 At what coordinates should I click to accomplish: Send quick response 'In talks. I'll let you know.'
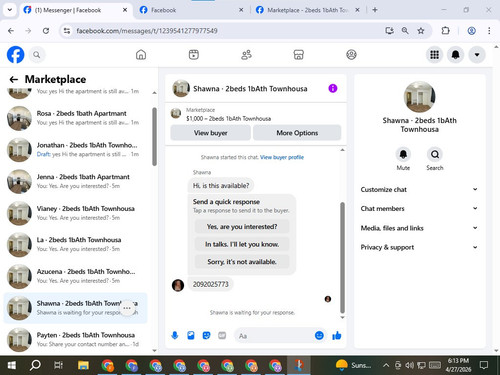(242, 244)
